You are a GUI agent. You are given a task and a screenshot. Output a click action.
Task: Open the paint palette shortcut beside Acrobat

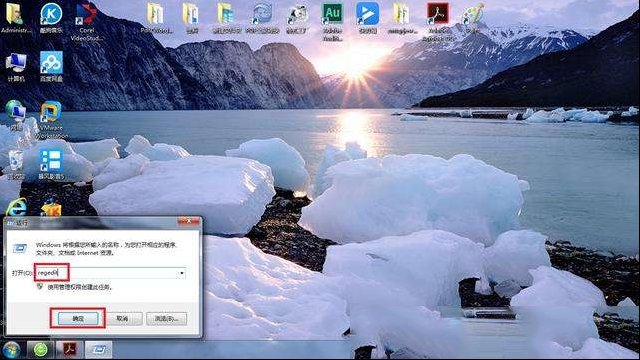tap(473, 18)
